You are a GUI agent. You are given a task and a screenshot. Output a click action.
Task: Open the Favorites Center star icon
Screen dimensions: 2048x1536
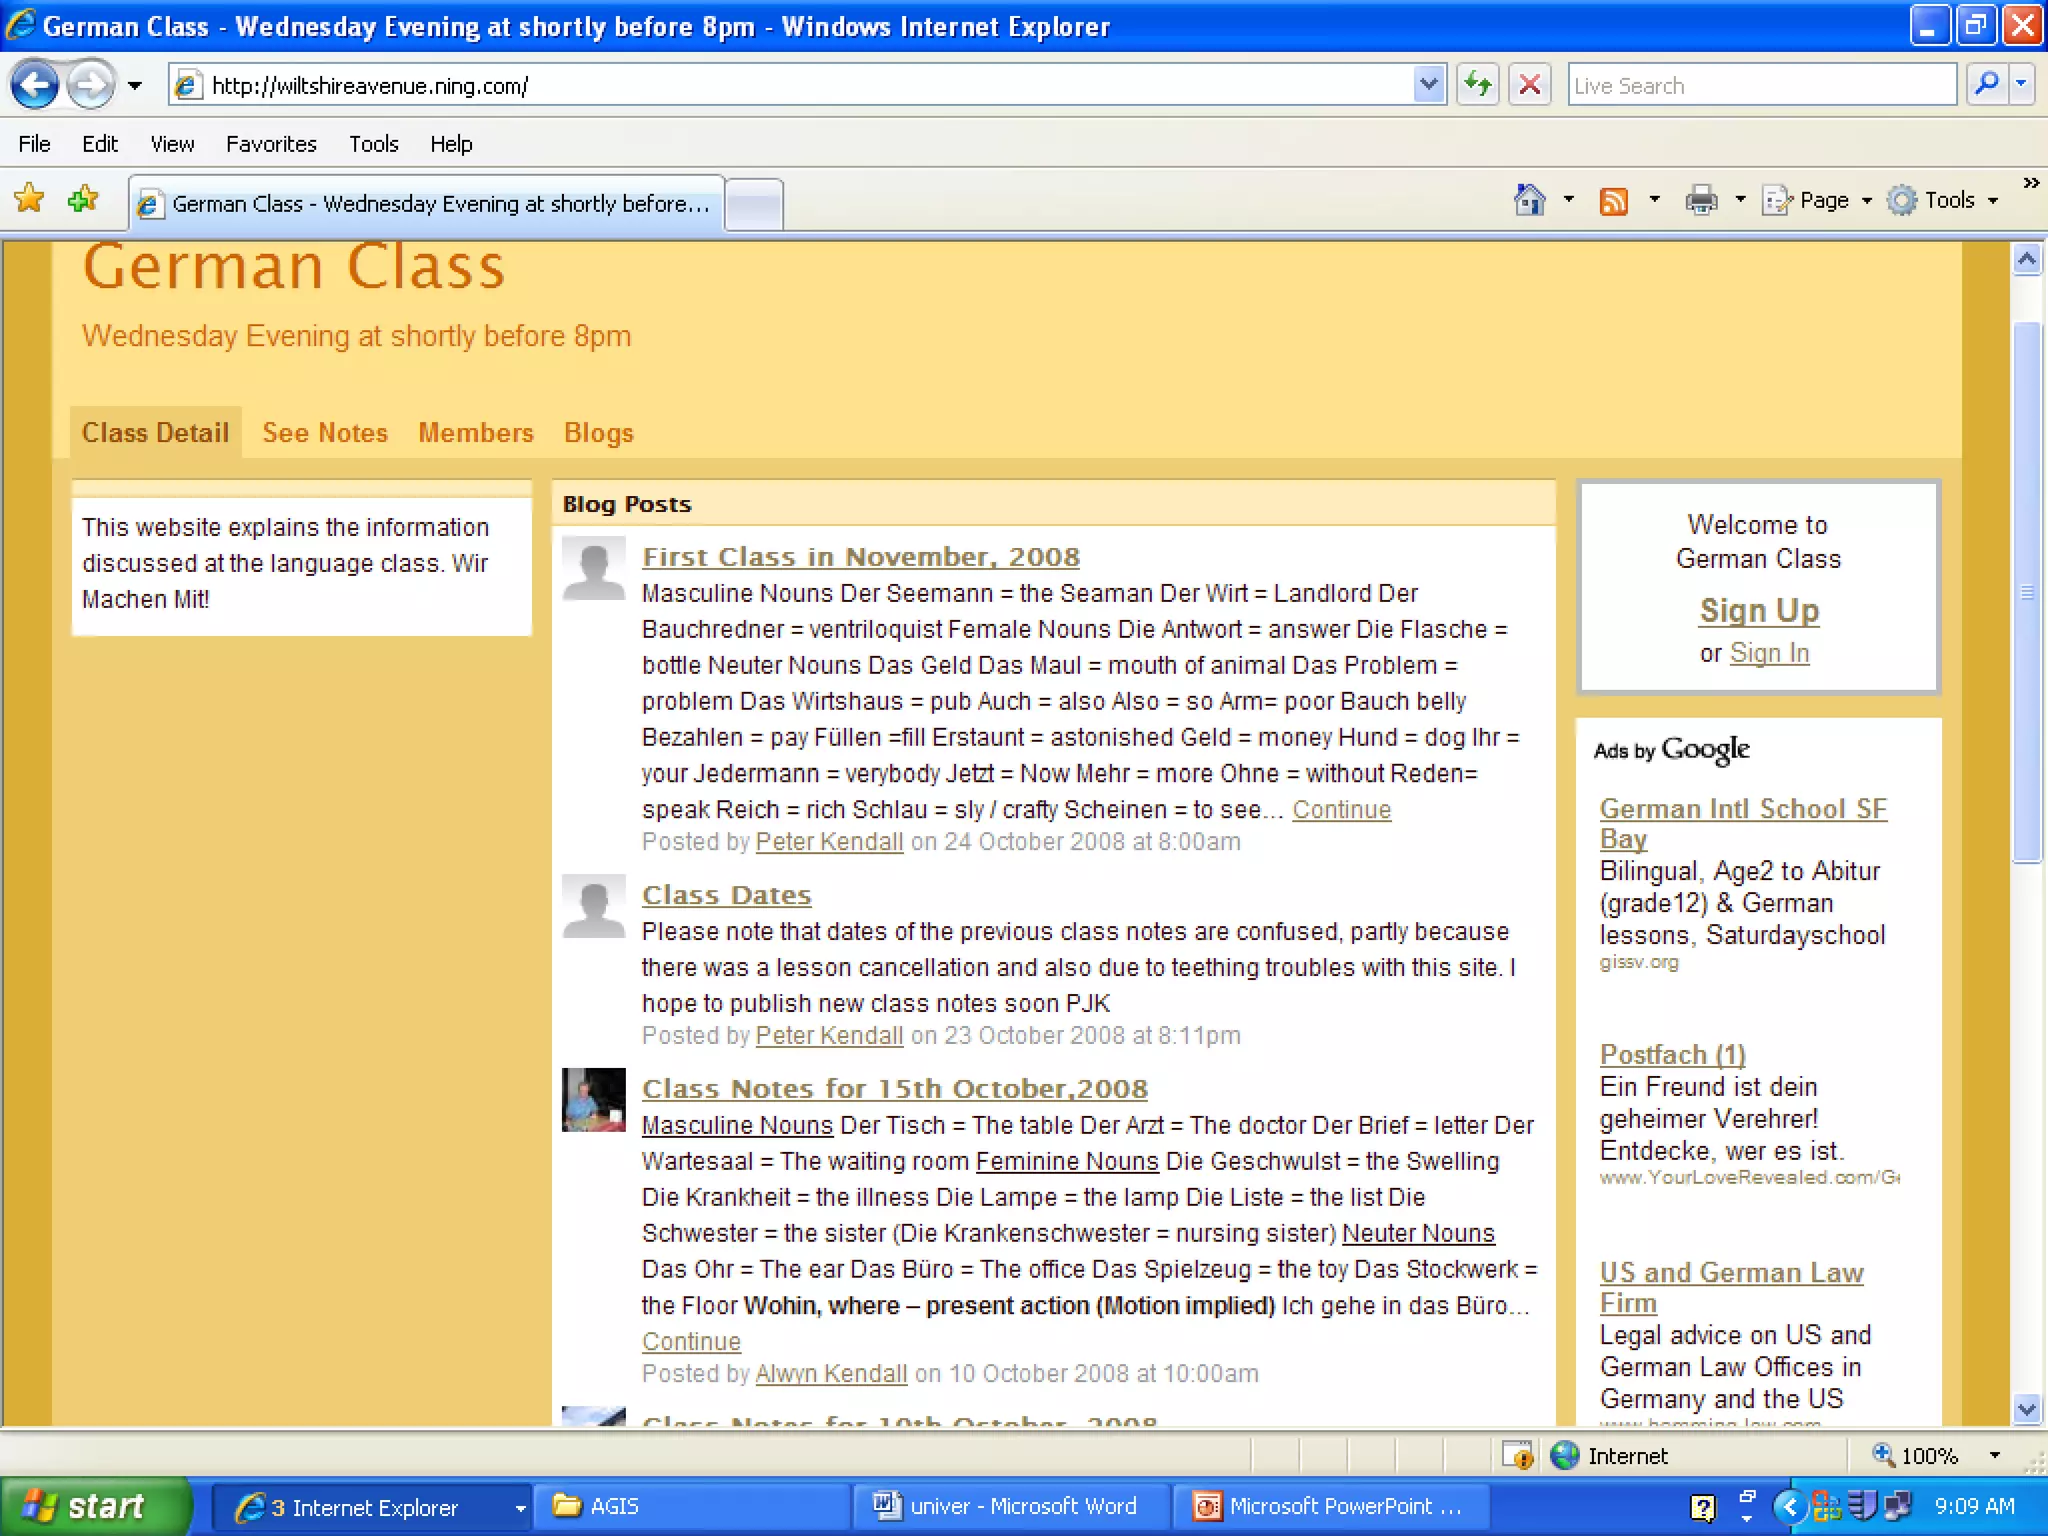click(x=30, y=199)
